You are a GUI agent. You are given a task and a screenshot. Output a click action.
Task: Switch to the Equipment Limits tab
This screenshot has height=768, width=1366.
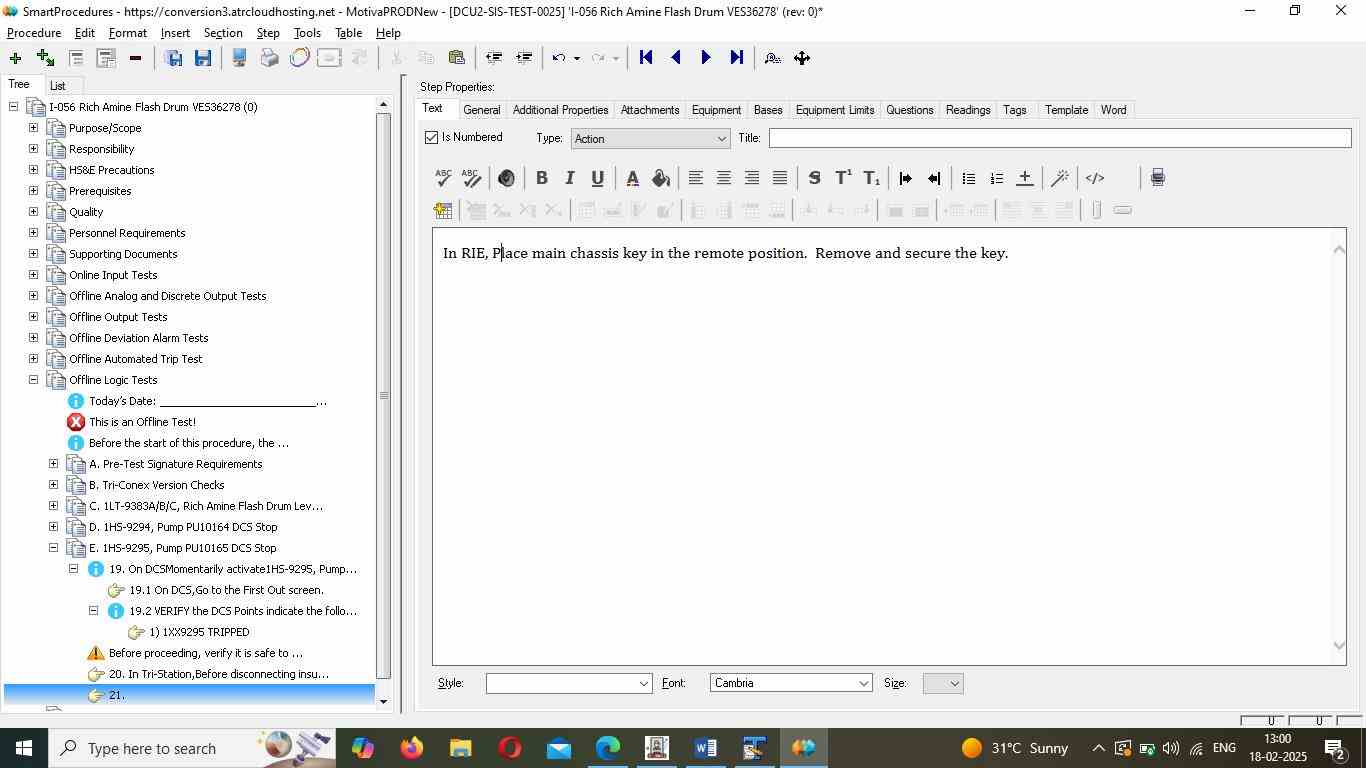(834, 110)
